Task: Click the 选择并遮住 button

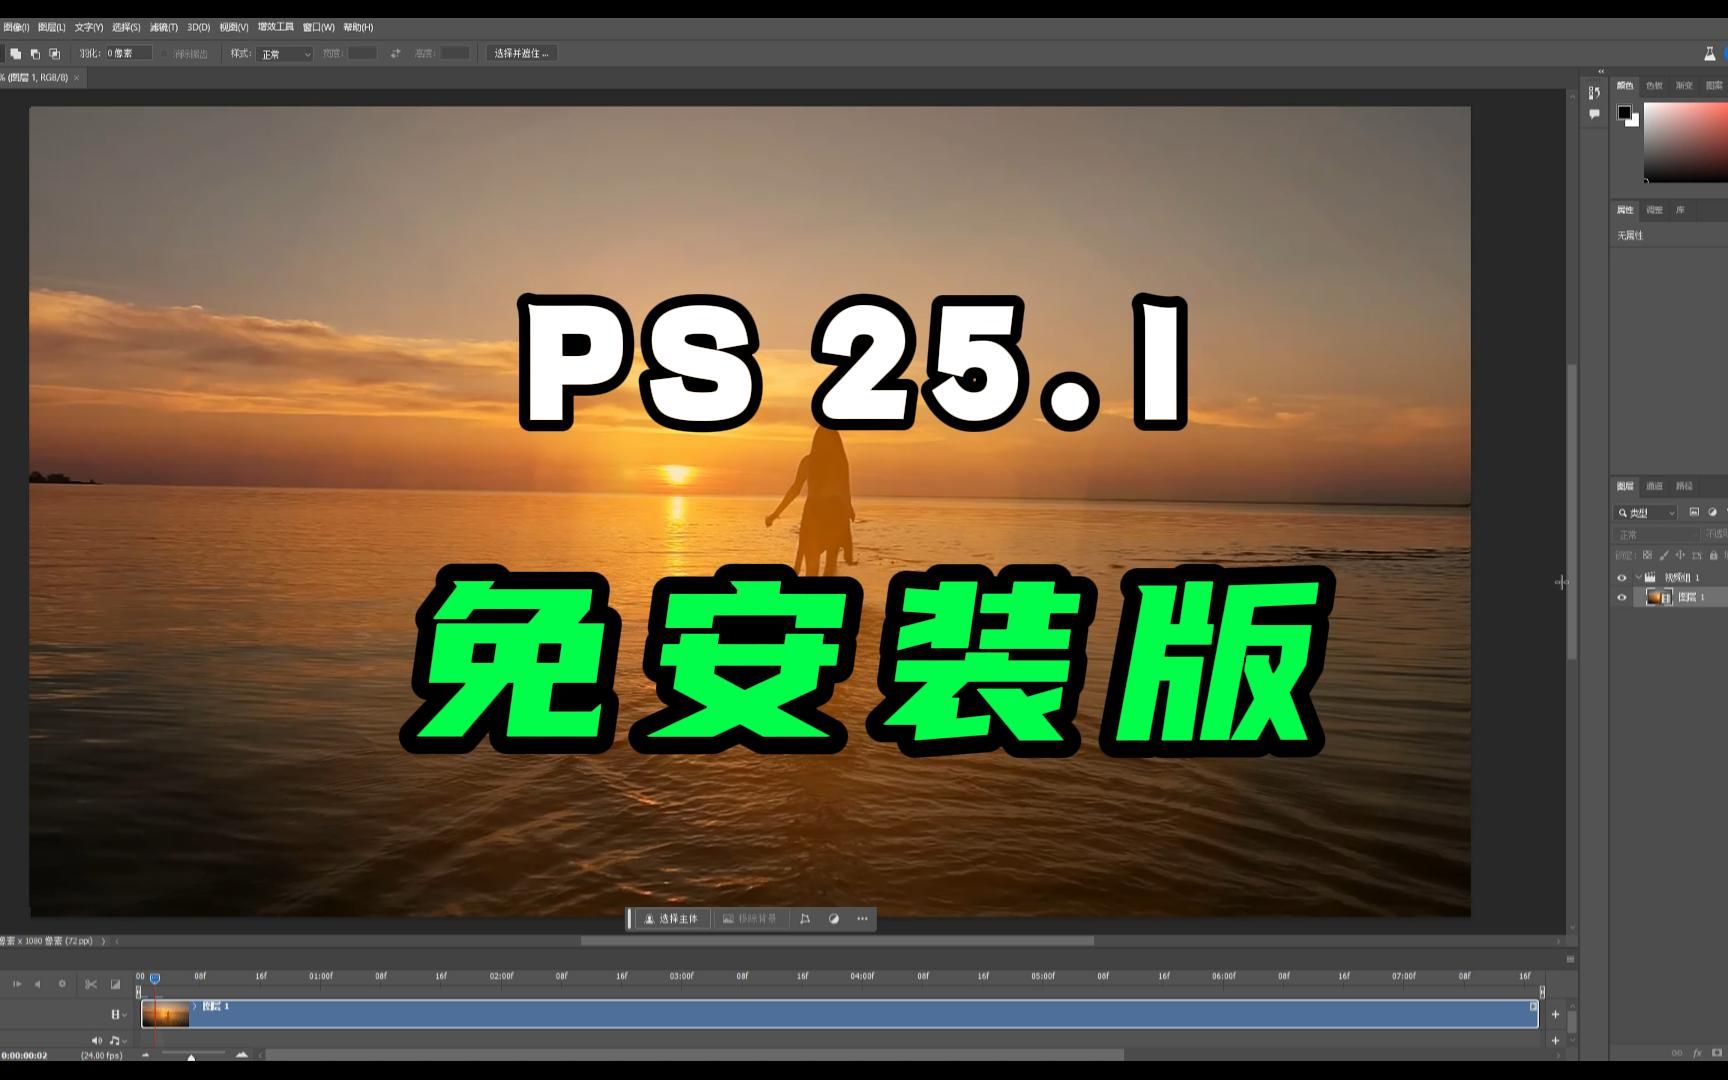Action: coord(521,53)
